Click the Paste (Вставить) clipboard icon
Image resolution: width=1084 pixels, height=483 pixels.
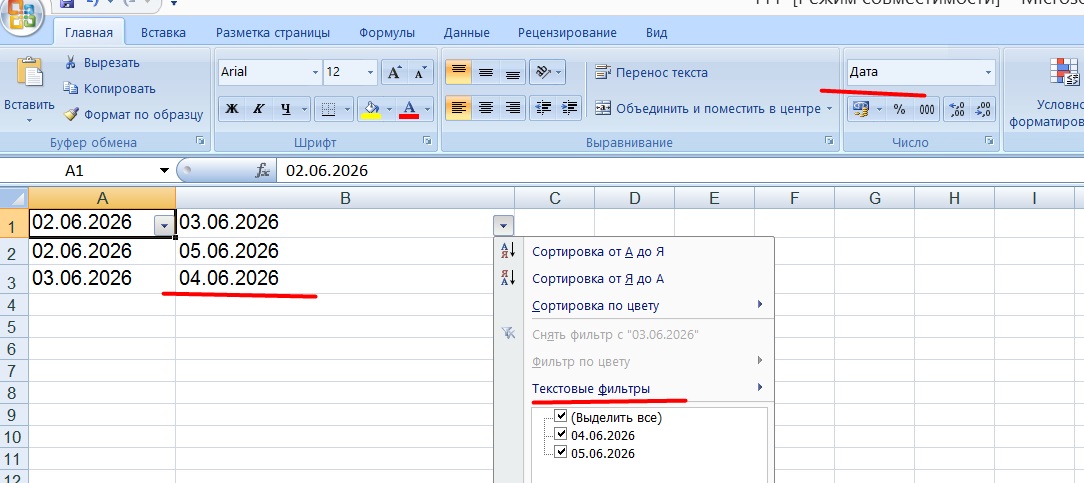[x=29, y=74]
